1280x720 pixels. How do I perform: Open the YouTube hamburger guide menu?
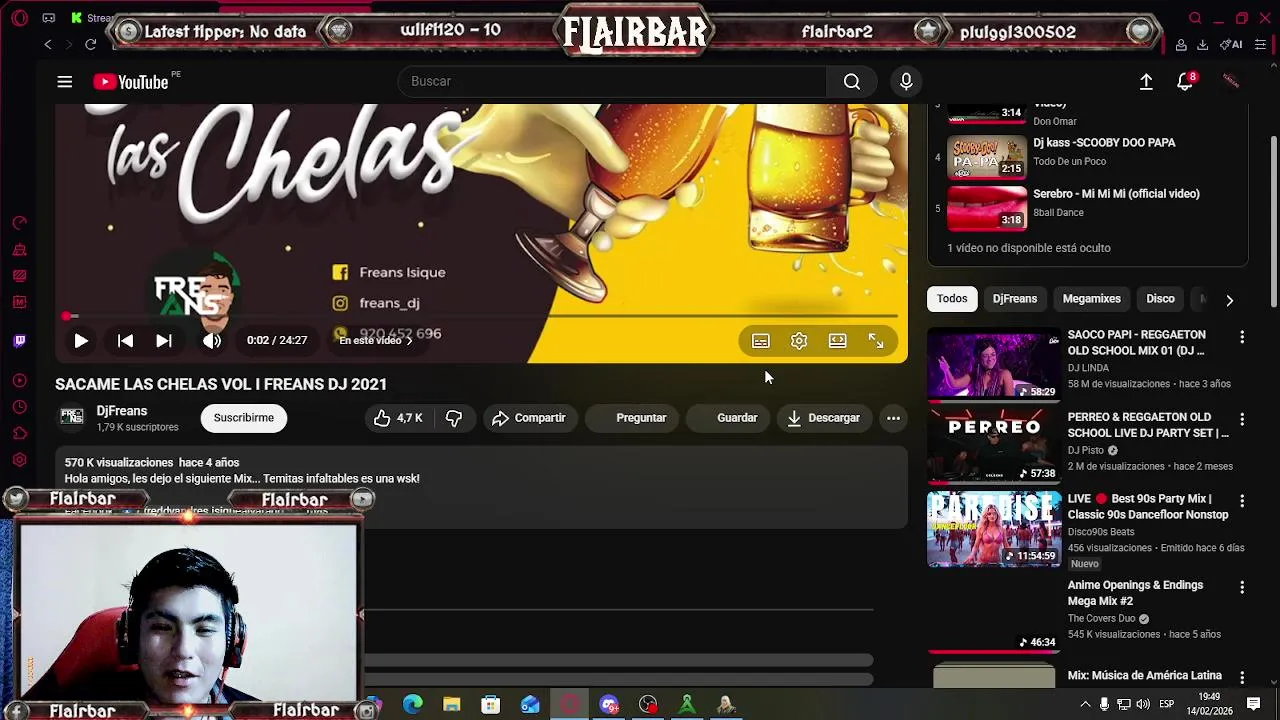coord(64,82)
